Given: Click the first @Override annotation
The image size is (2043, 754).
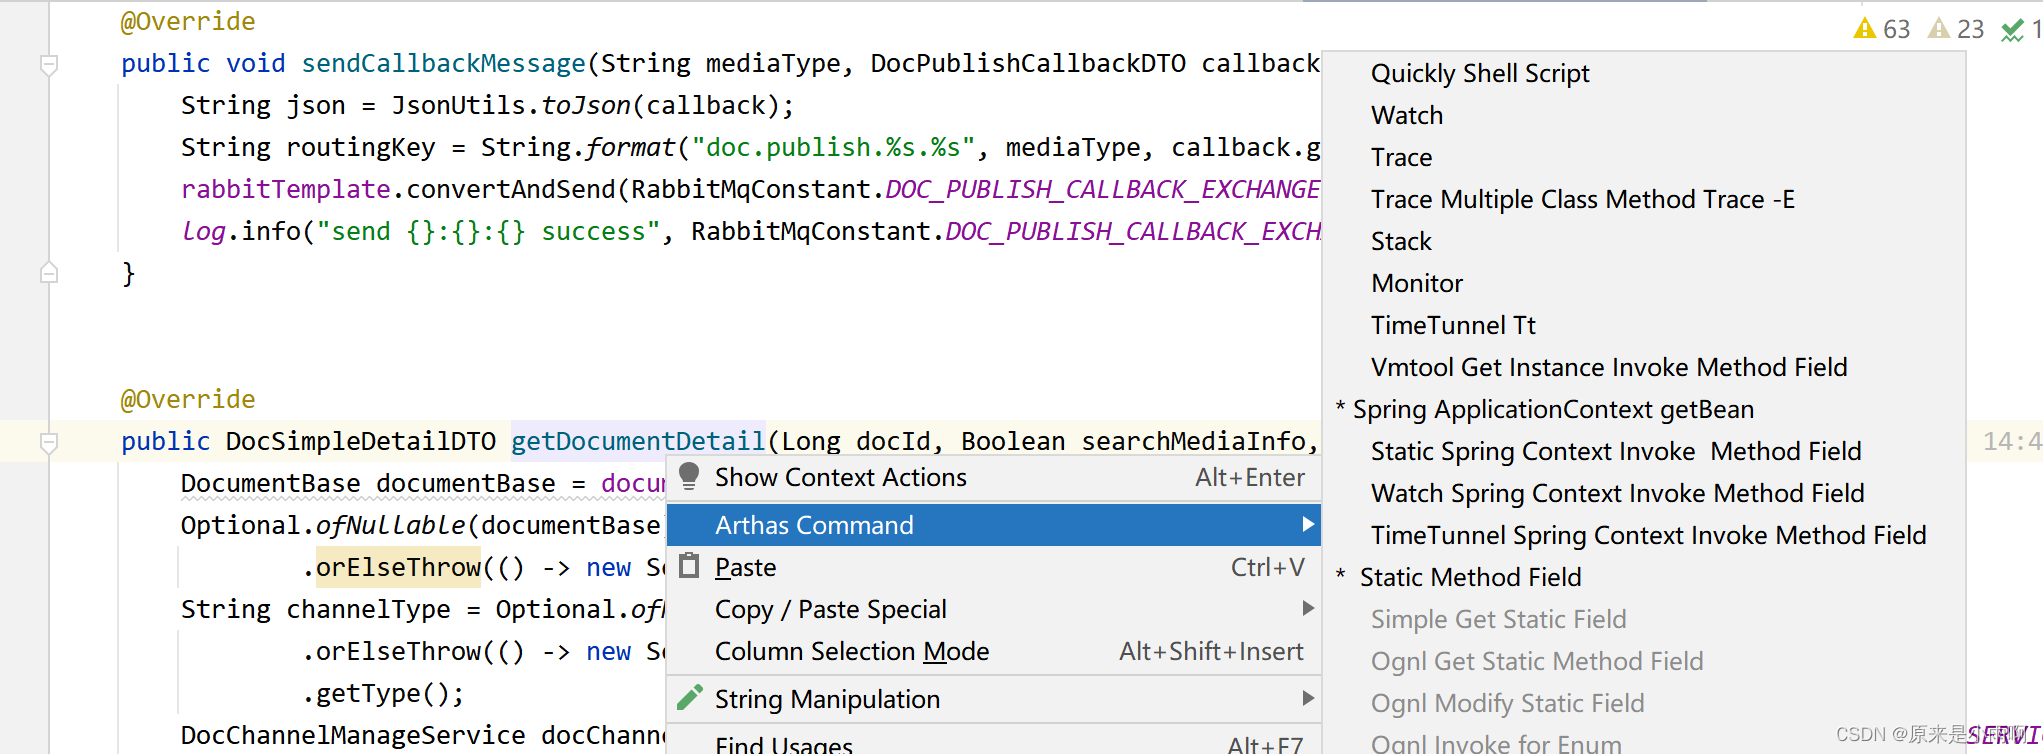Looking at the screenshot, I should [x=188, y=21].
